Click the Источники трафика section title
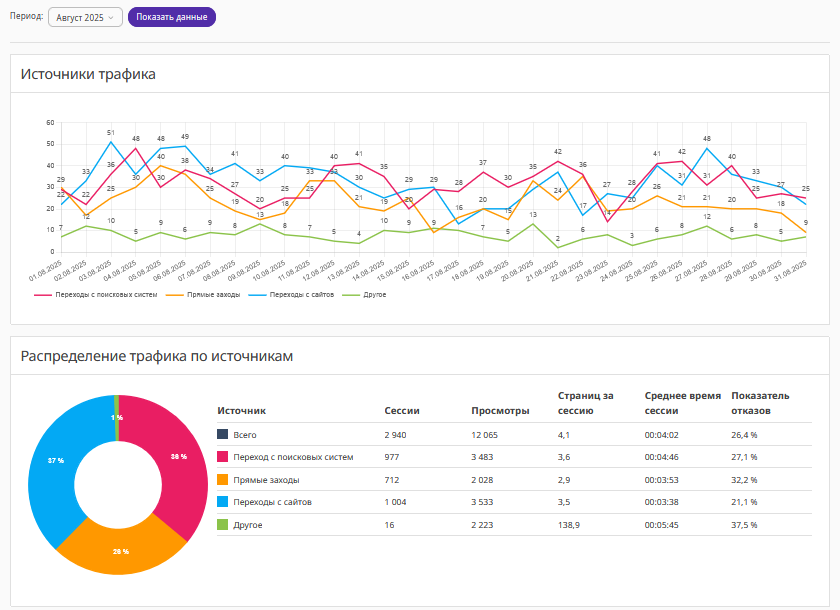 pyautogui.click(x=88, y=74)
